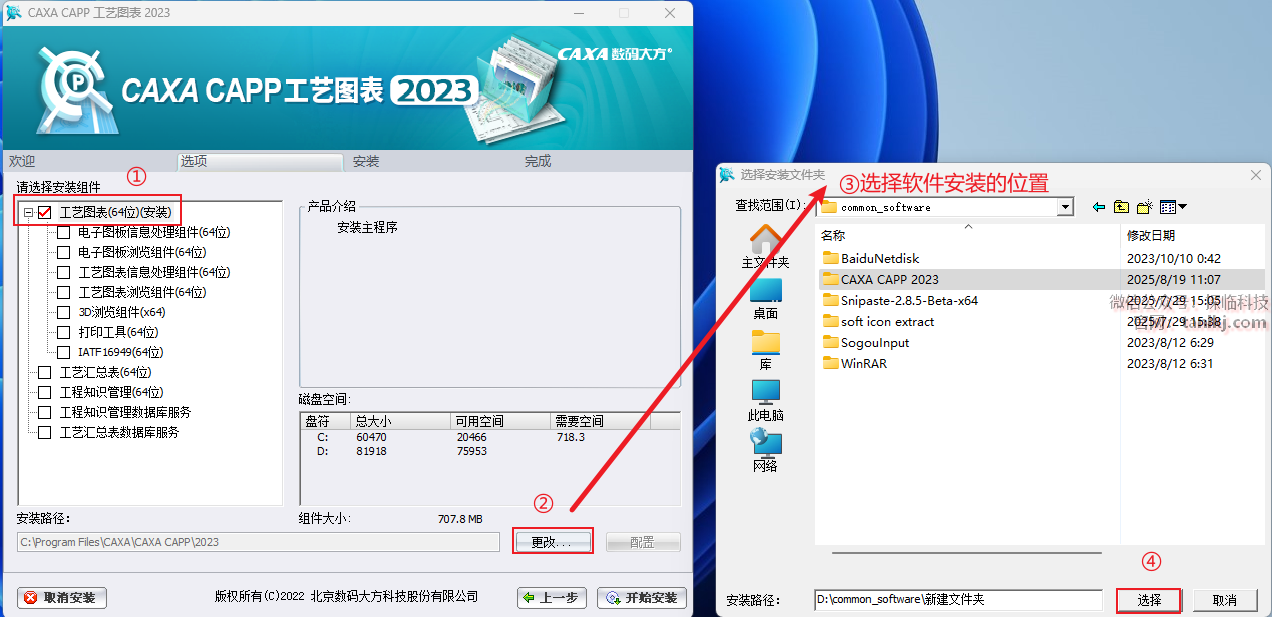Click the 2023/8/12 6:31 date cell

coord(1170,363)
